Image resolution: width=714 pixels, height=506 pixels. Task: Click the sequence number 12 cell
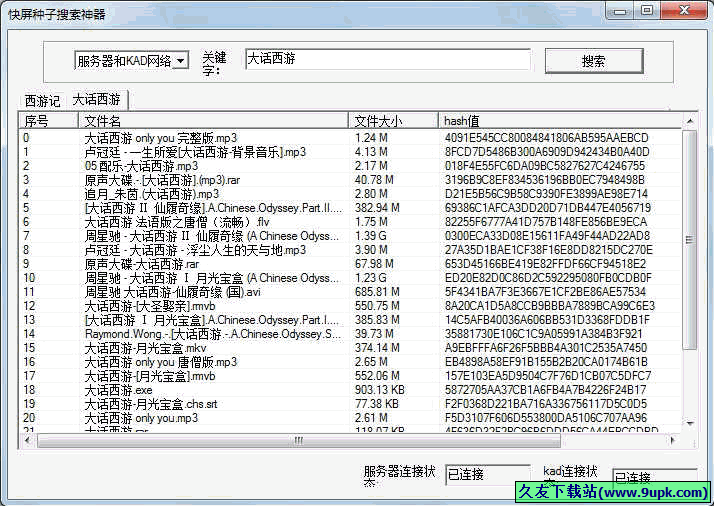point(29,306)
